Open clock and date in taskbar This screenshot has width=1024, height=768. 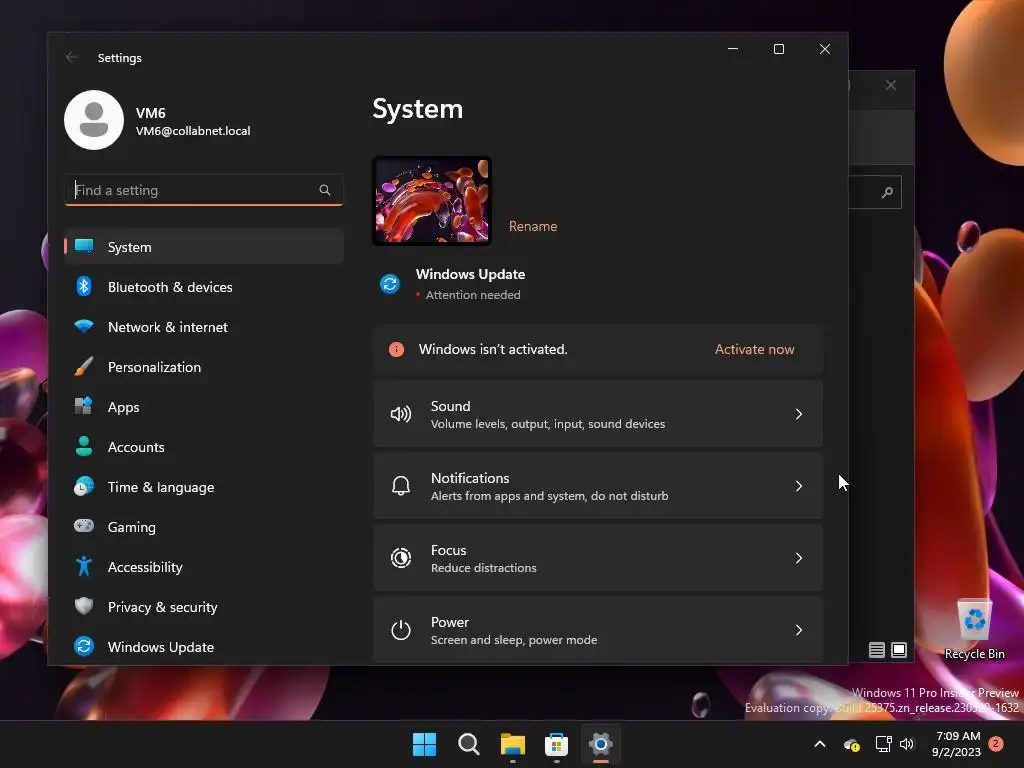coord(957,744)
